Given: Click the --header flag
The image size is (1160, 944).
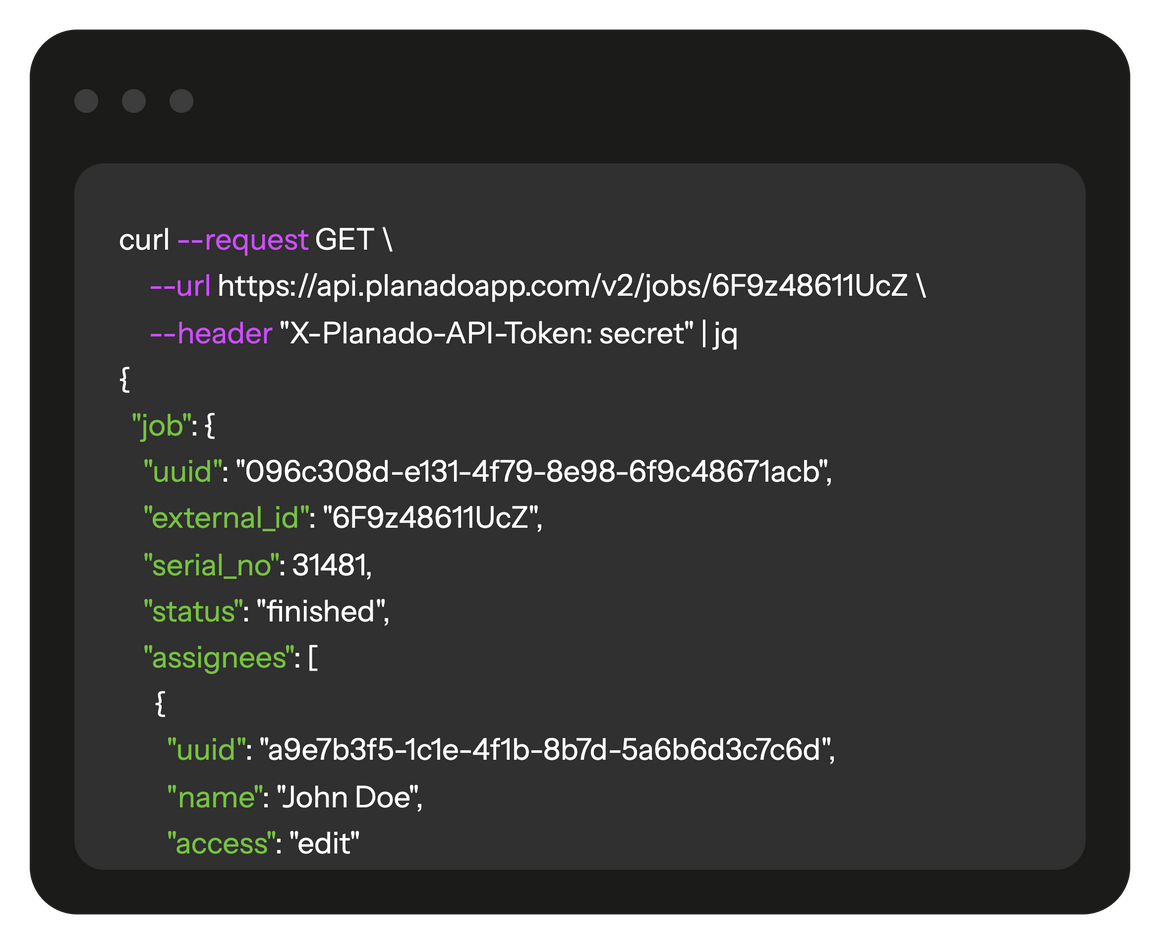Looking at the screenshot, I should click(x=211, y=333).
